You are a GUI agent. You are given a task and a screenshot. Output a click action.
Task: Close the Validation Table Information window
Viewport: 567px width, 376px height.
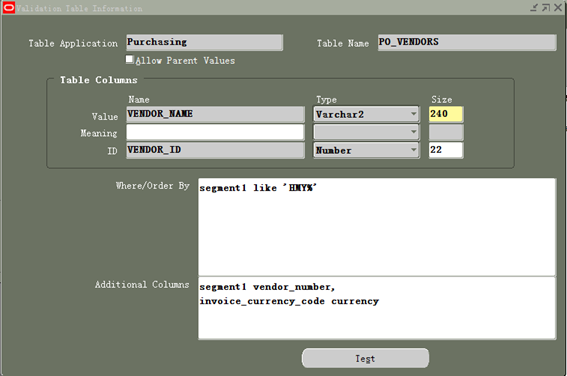coord(558,7)
